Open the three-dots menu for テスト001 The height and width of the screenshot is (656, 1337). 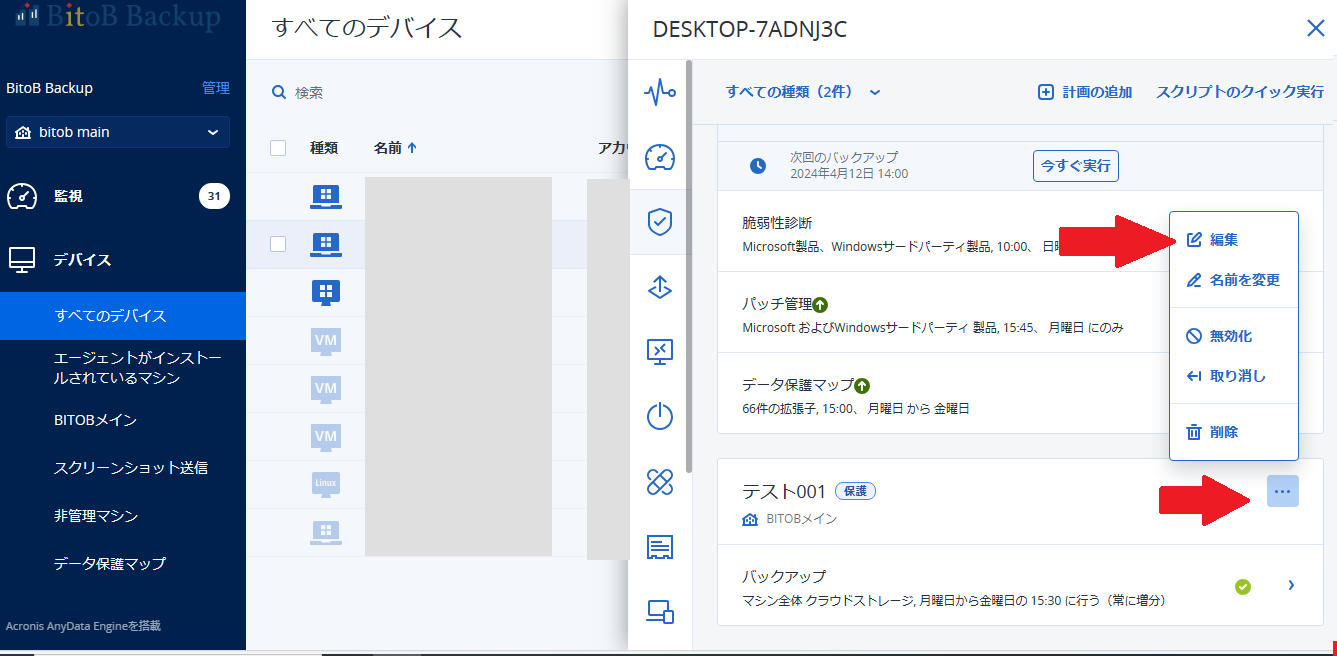[1283, 491]
